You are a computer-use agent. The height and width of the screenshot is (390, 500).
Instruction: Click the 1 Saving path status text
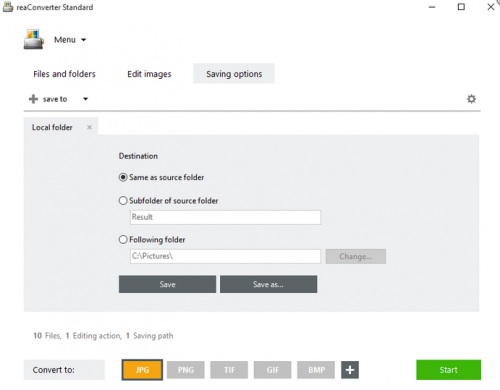pyautogui.click(x=149, y=336)
